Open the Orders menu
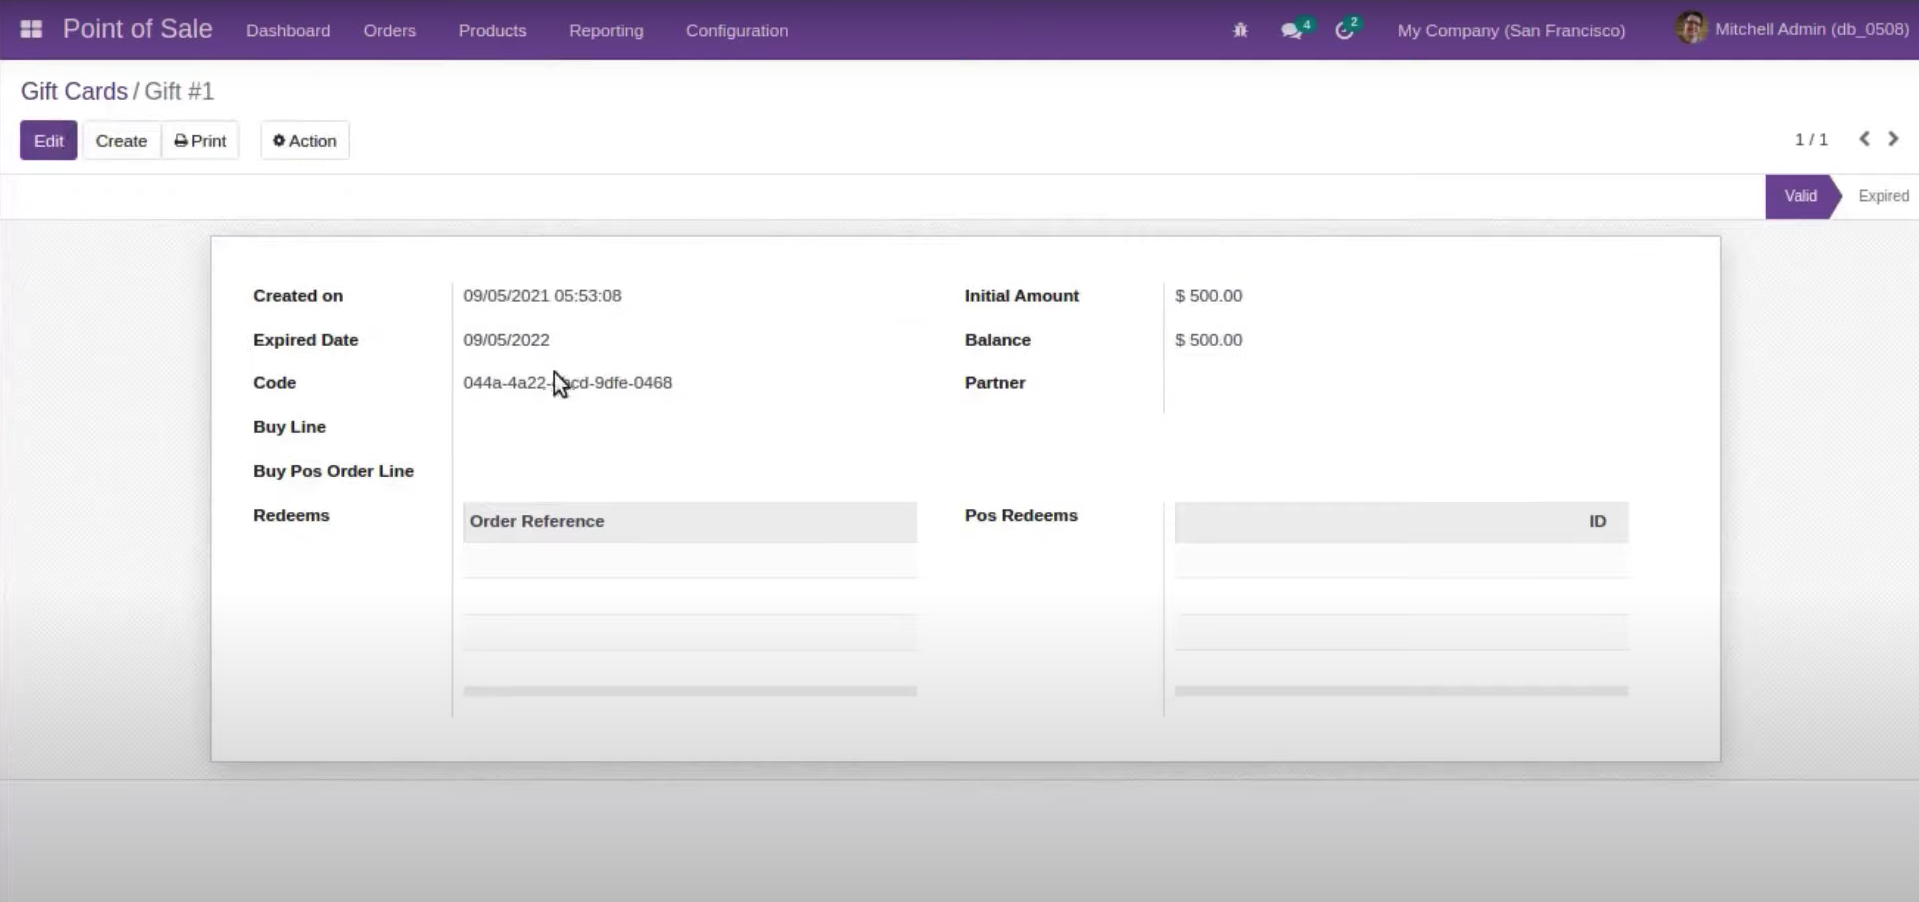Viewport: 1919px width, 902px height. coord(389,31)
